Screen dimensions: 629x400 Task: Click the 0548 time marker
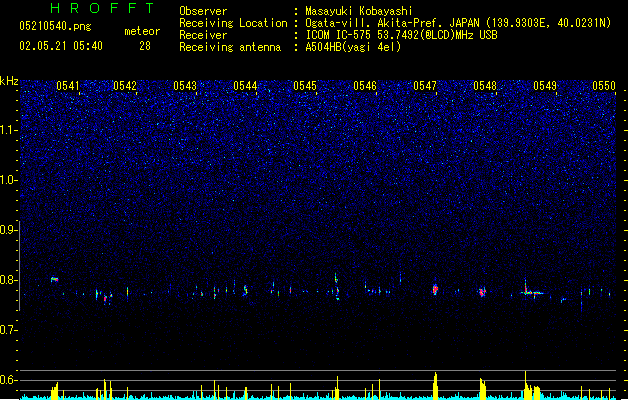click(x=485, y=86)
